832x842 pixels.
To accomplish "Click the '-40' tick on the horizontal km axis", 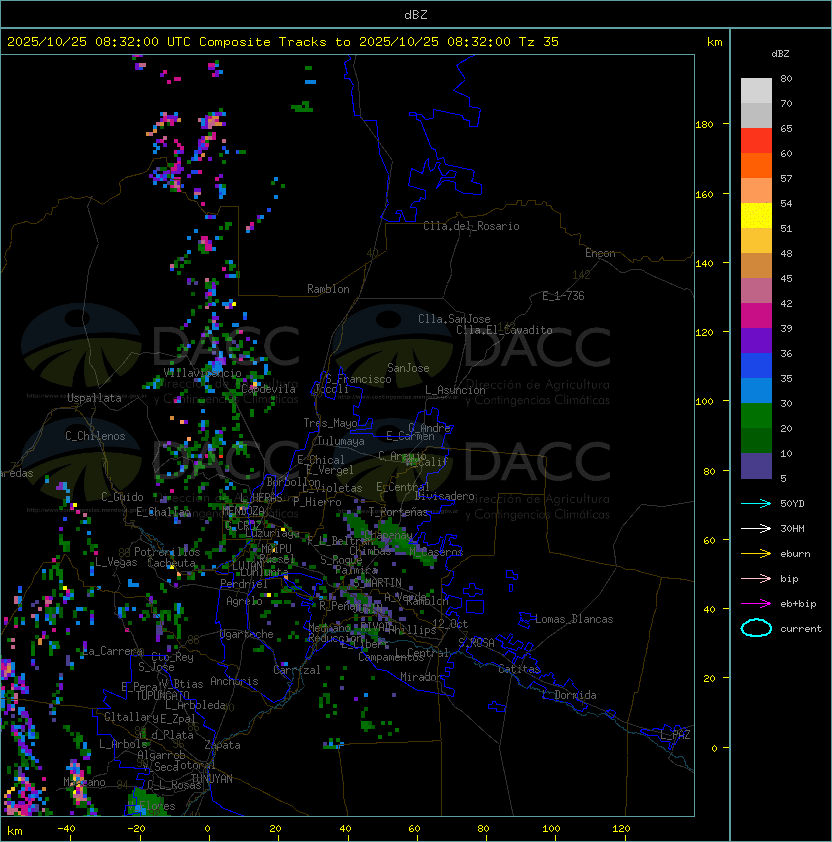I will tap(66, 829).
